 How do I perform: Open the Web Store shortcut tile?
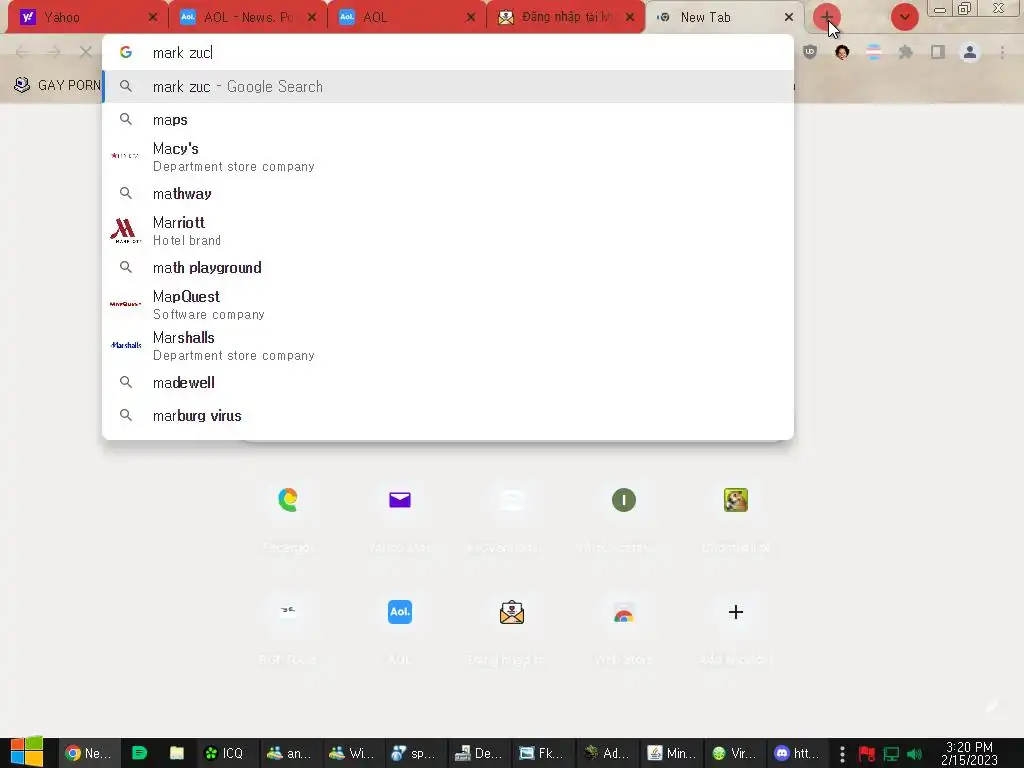(624, 612)
